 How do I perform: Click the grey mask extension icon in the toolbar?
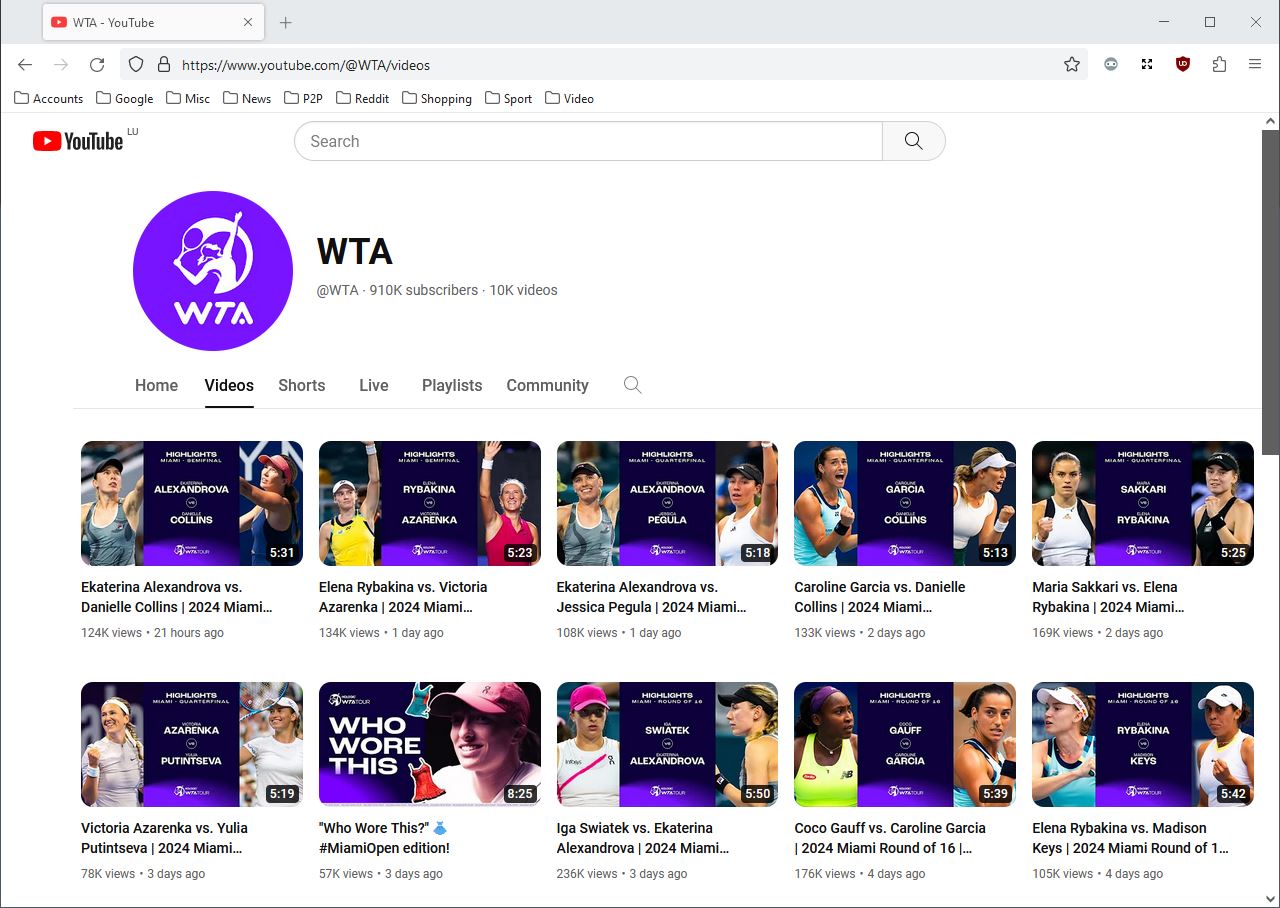coord(1111,65)
